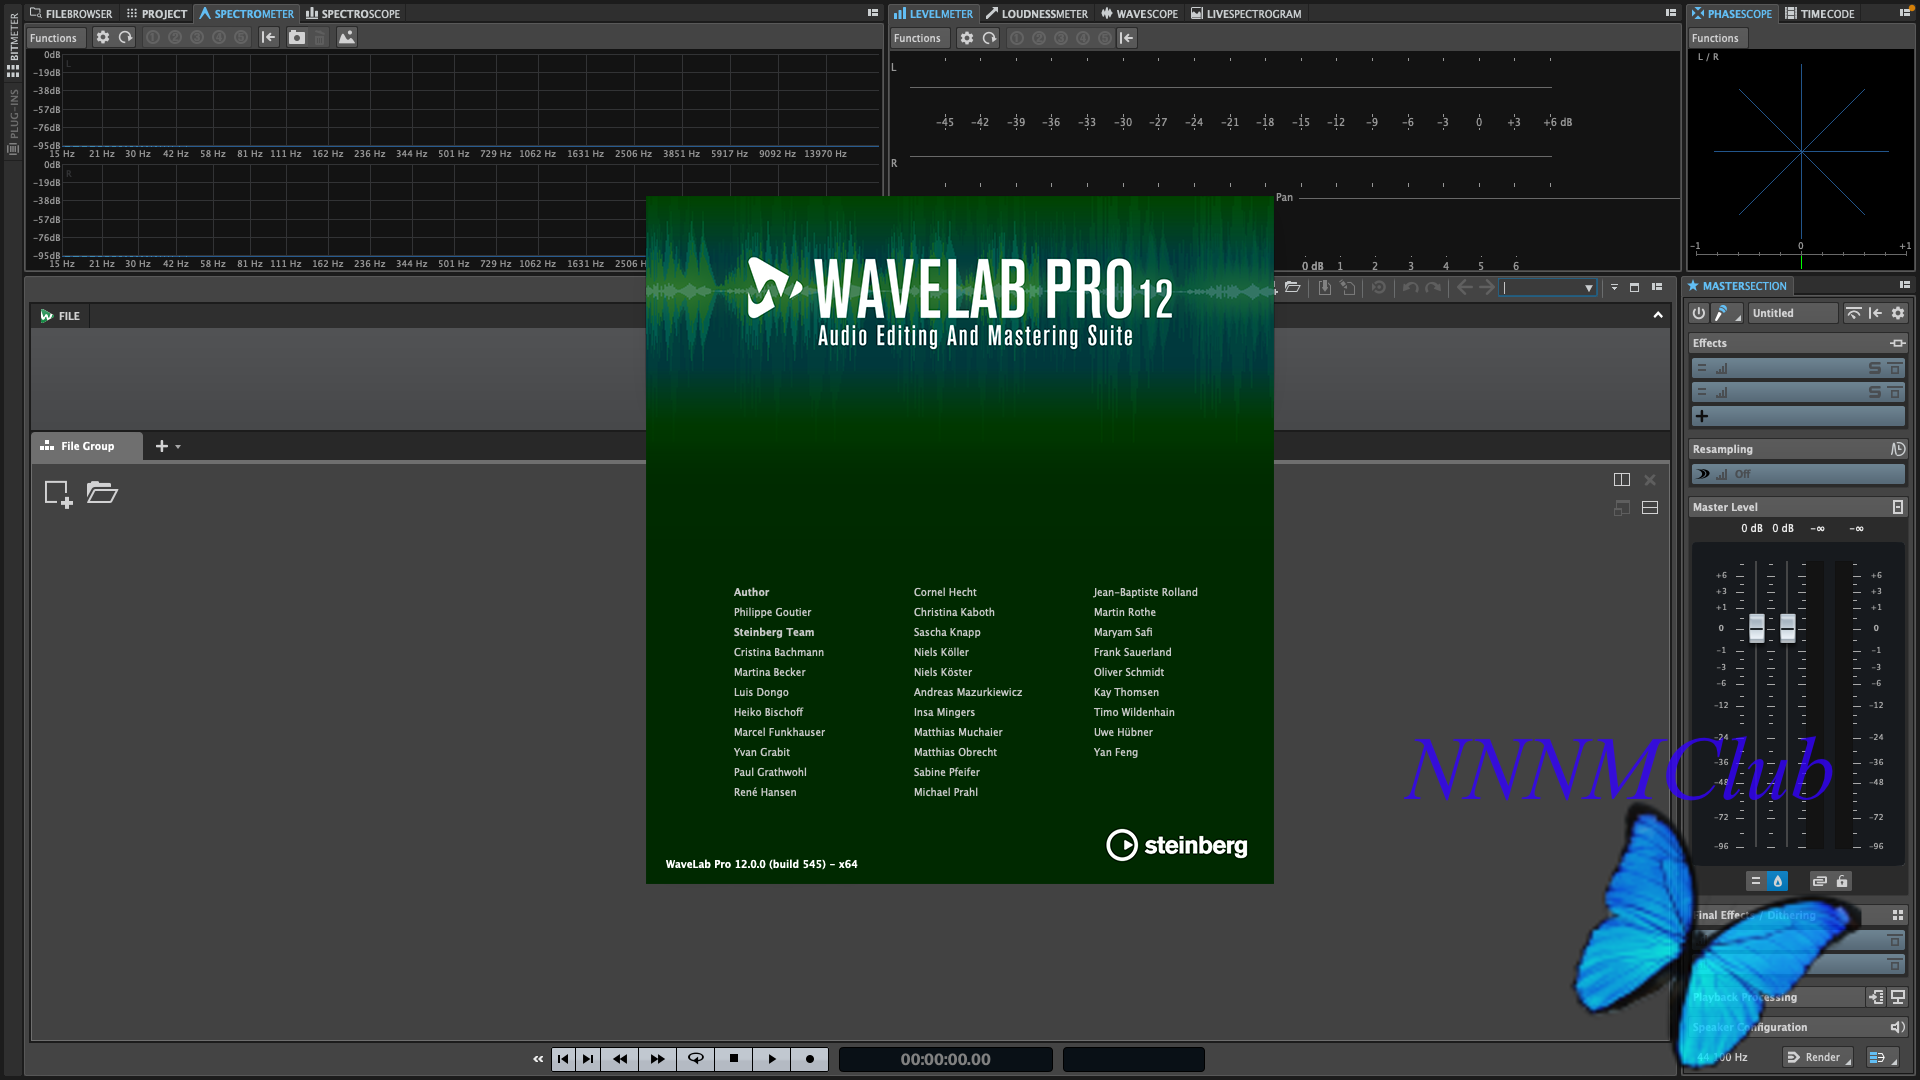This screenshot has width=1920, height=1080.
Task: Click Spectrometer snapshot camera icon
Action: click(x=297, y=37)
